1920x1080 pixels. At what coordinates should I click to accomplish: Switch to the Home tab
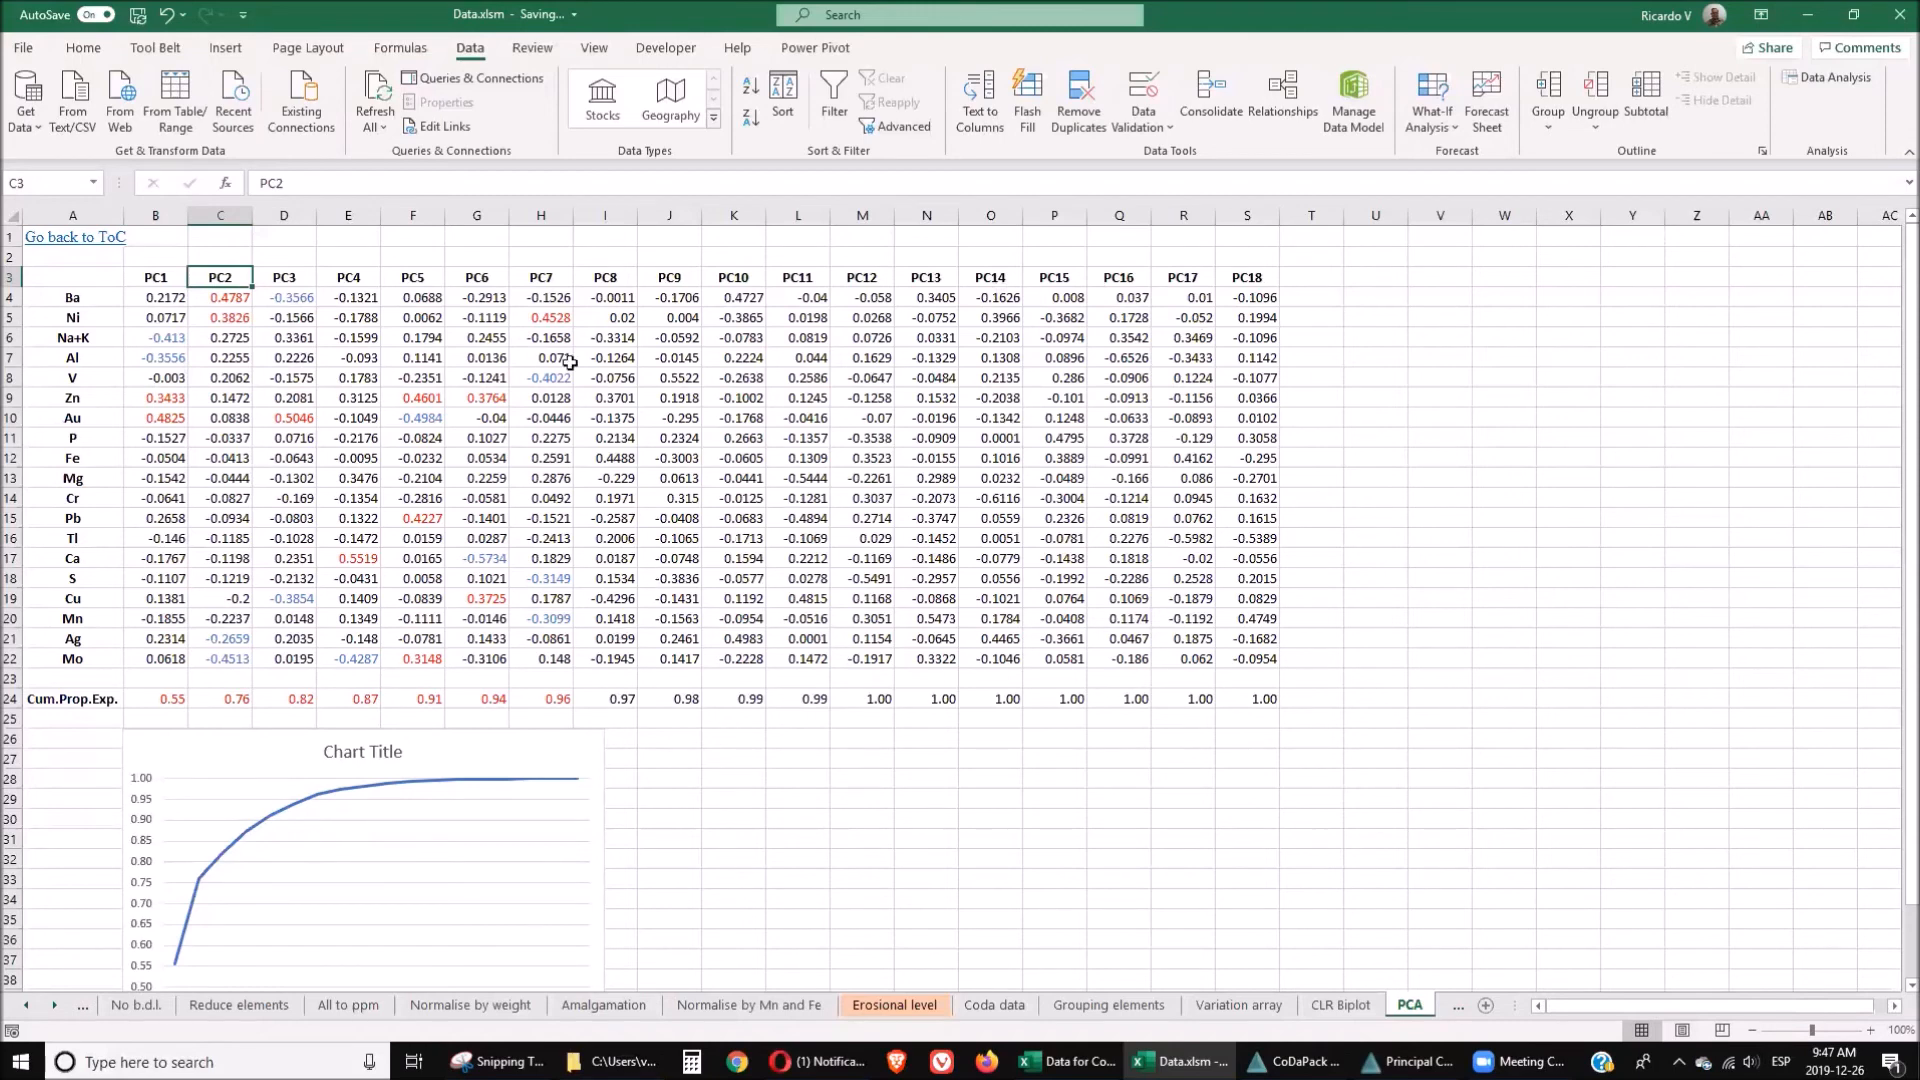tap(83, 47)
